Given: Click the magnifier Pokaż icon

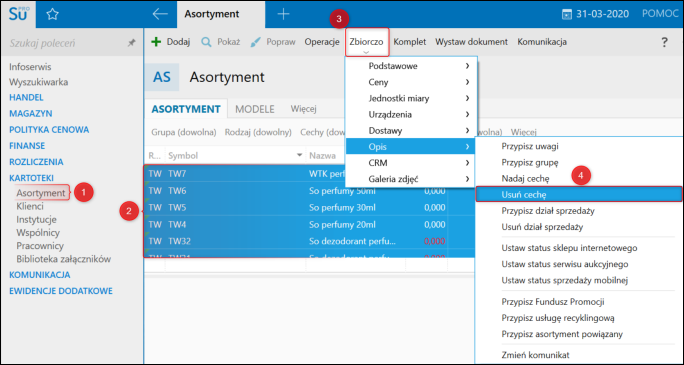Looking at the screenshot, I should click(x=206, y=42).
